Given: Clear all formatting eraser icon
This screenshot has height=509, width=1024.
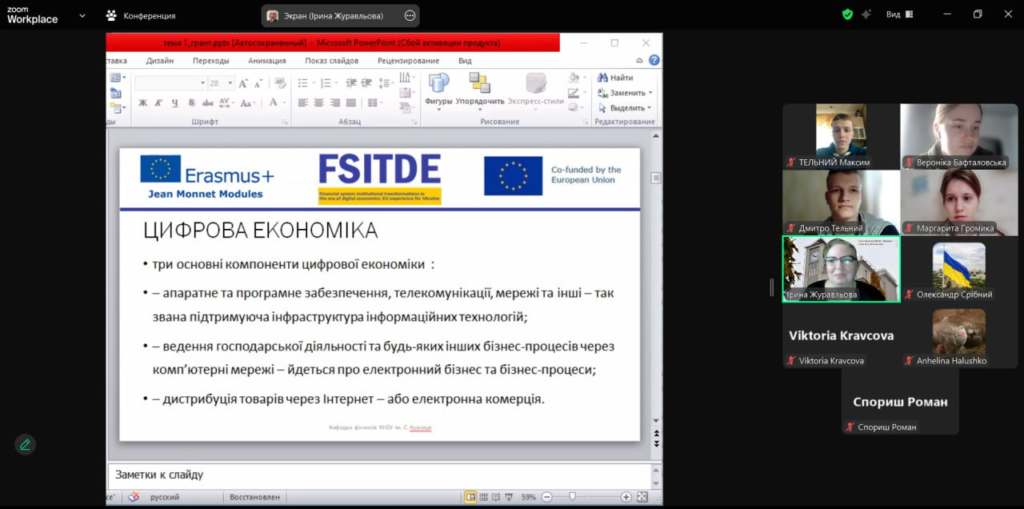Looking at the screenshot, I should 281,83.
